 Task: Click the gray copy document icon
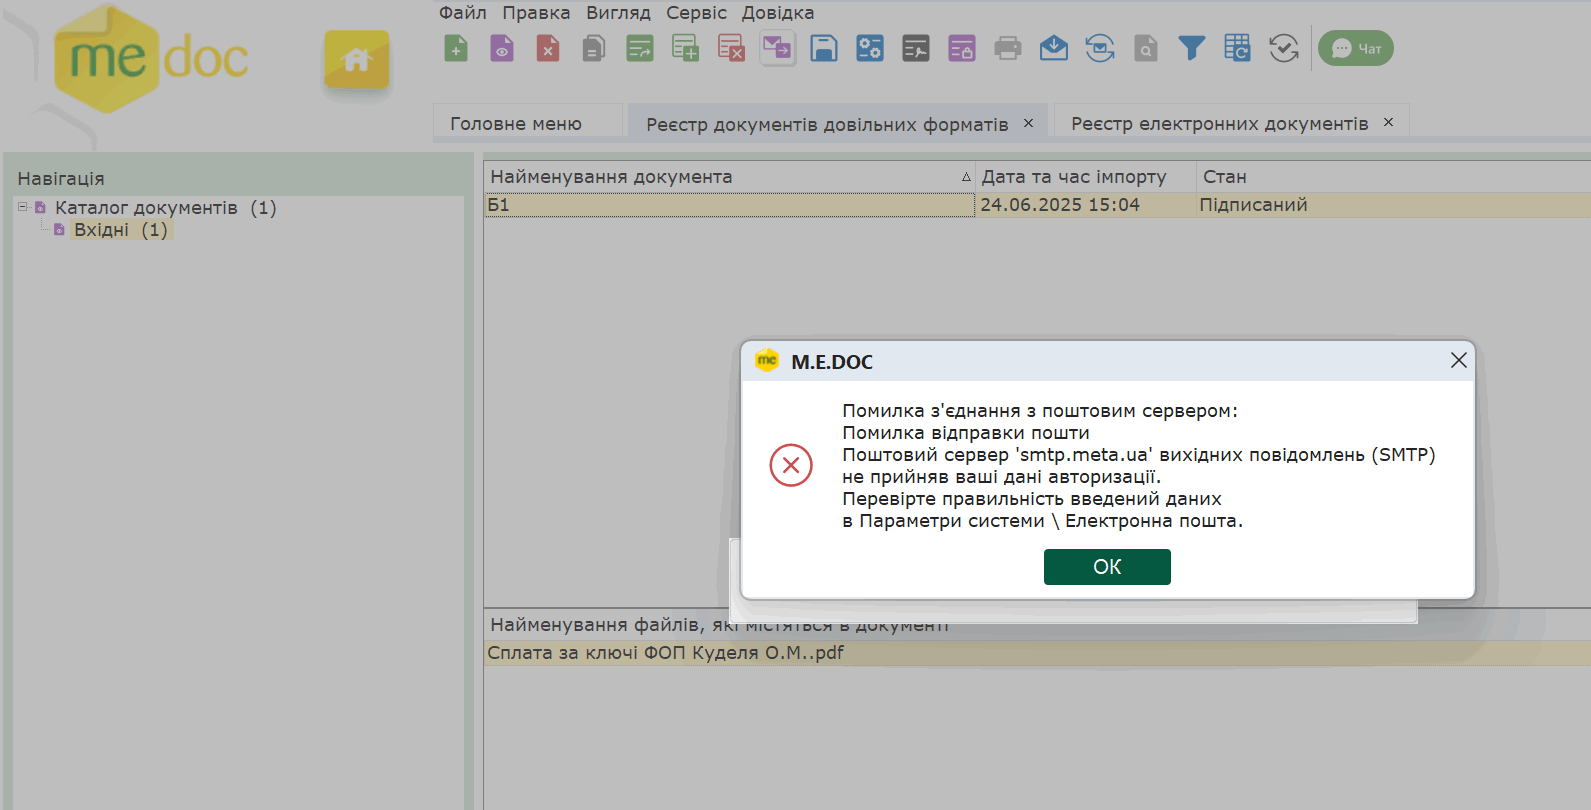tap(594, 48)
